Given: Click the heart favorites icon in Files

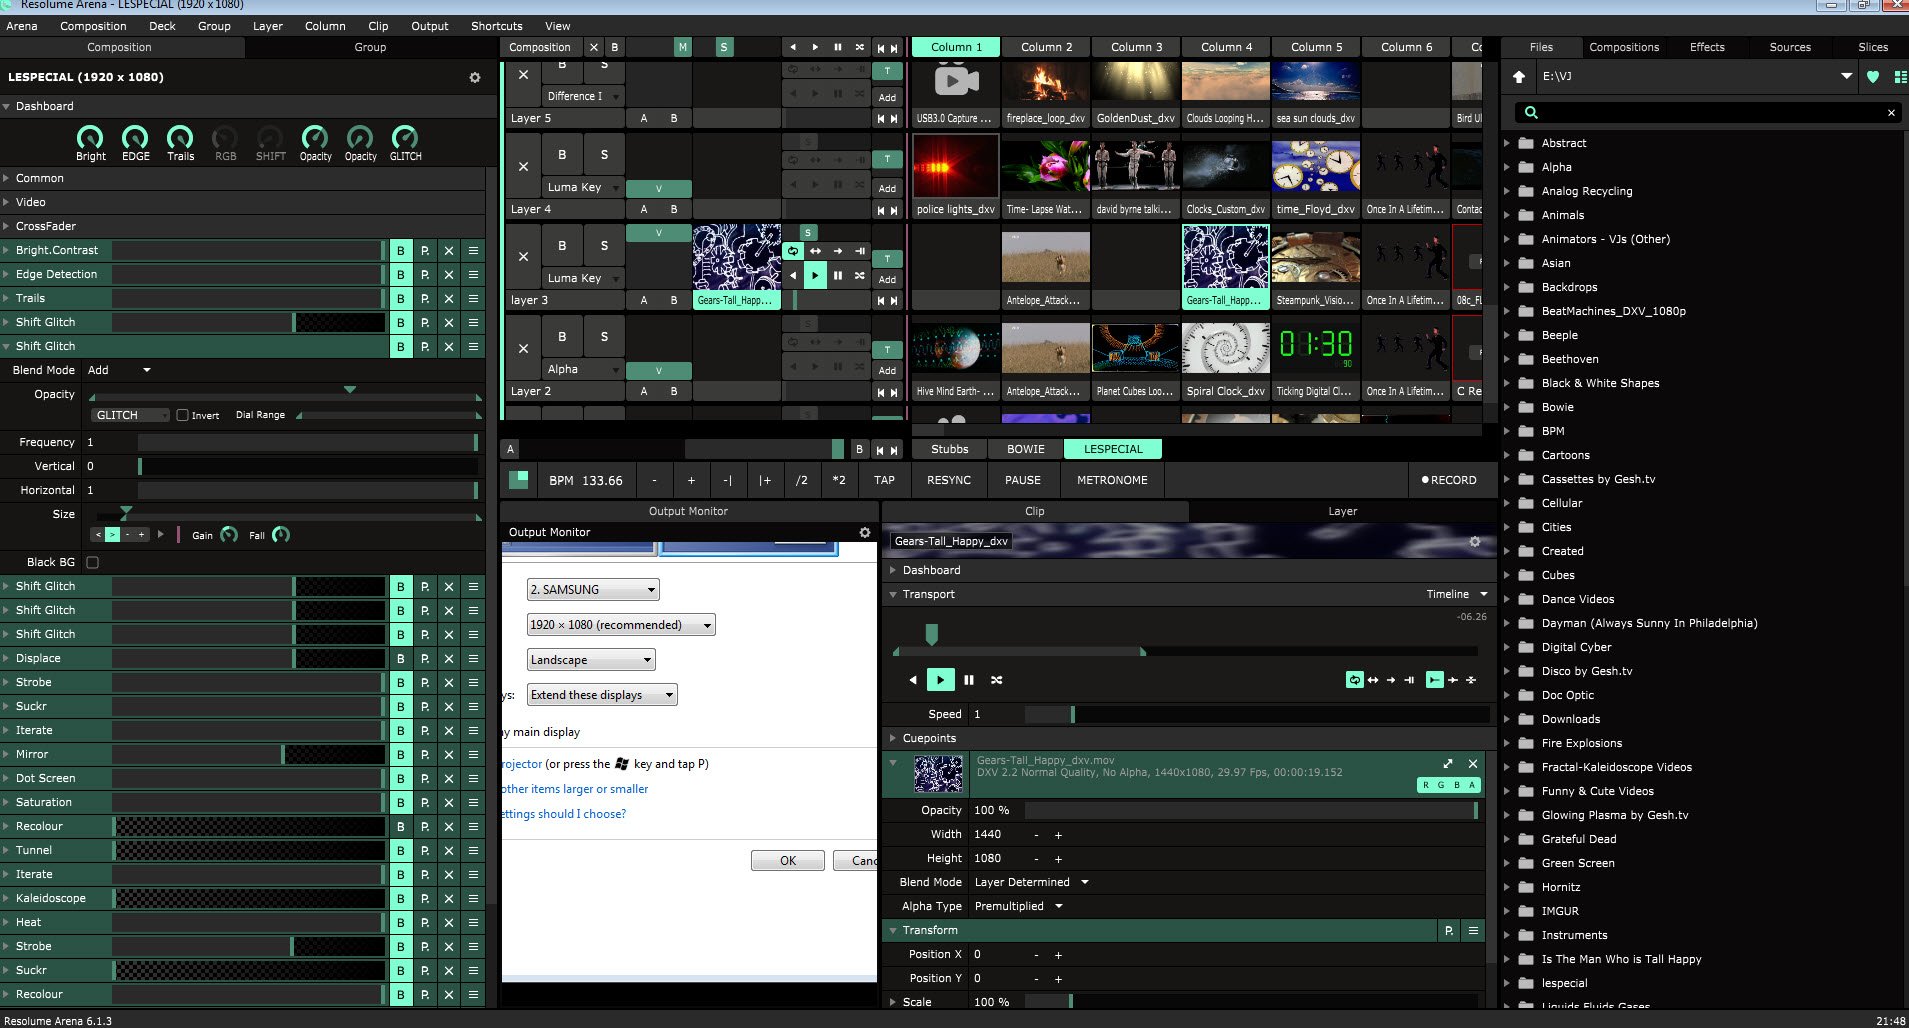Looking at the screenshot, I should pyautogui.click(x=1873, y=77).
